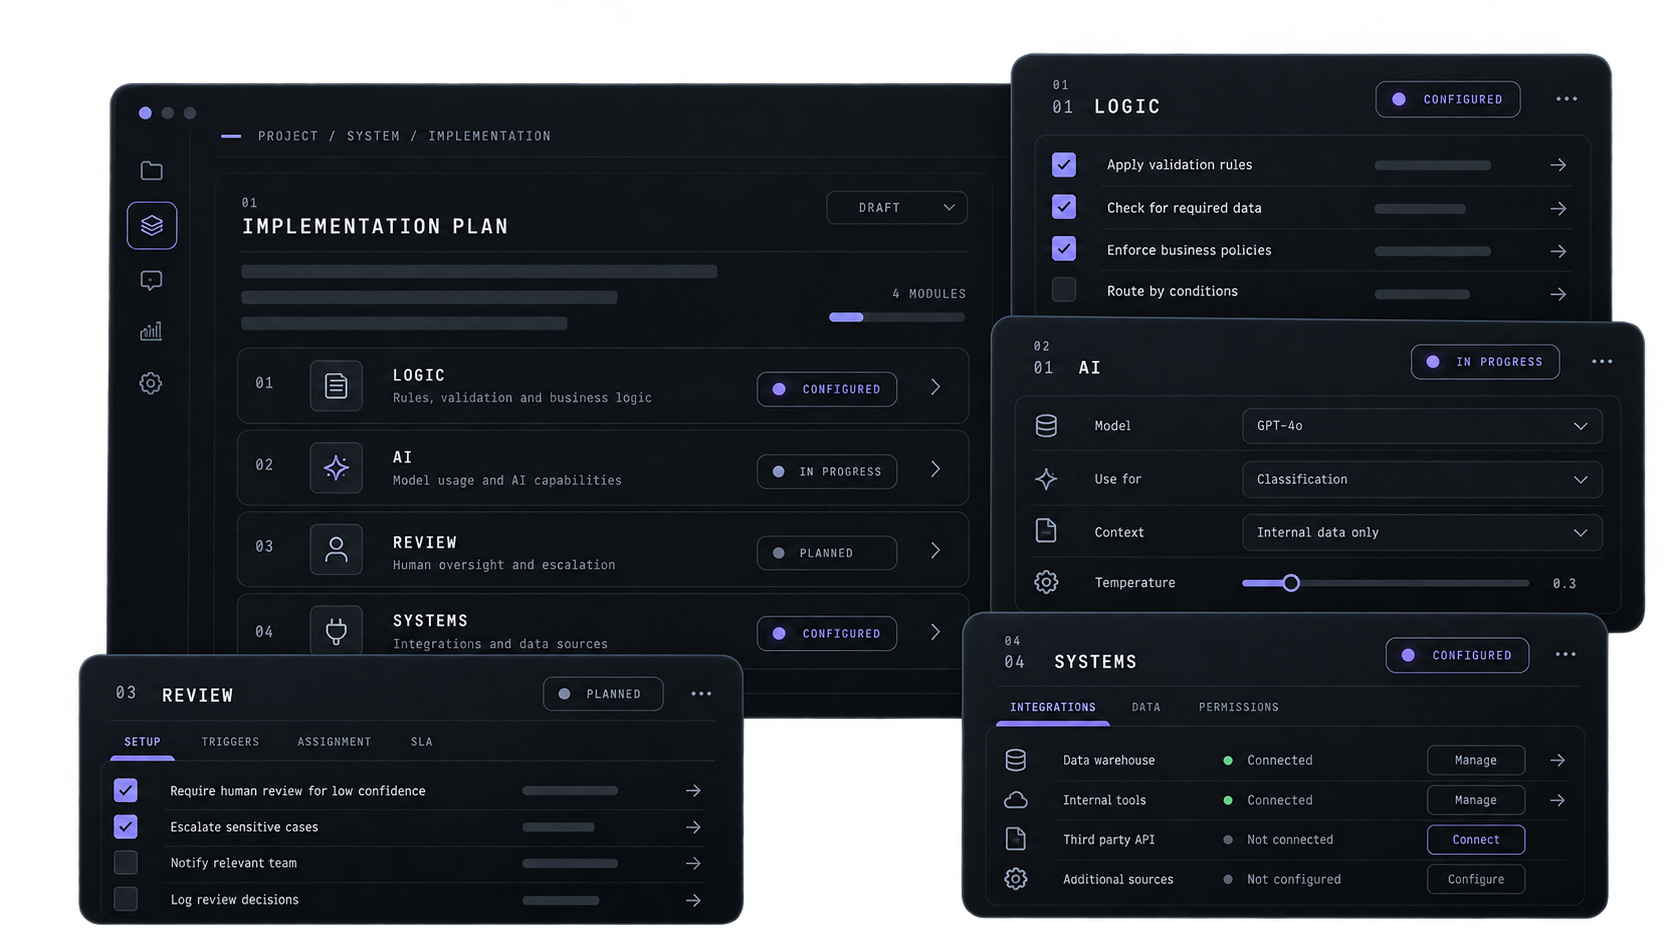Image resolution: width=1672 pixels, height=941 pixels.
Task: Switch to the ASSIGNMENT tab
Action: (334, 742)
